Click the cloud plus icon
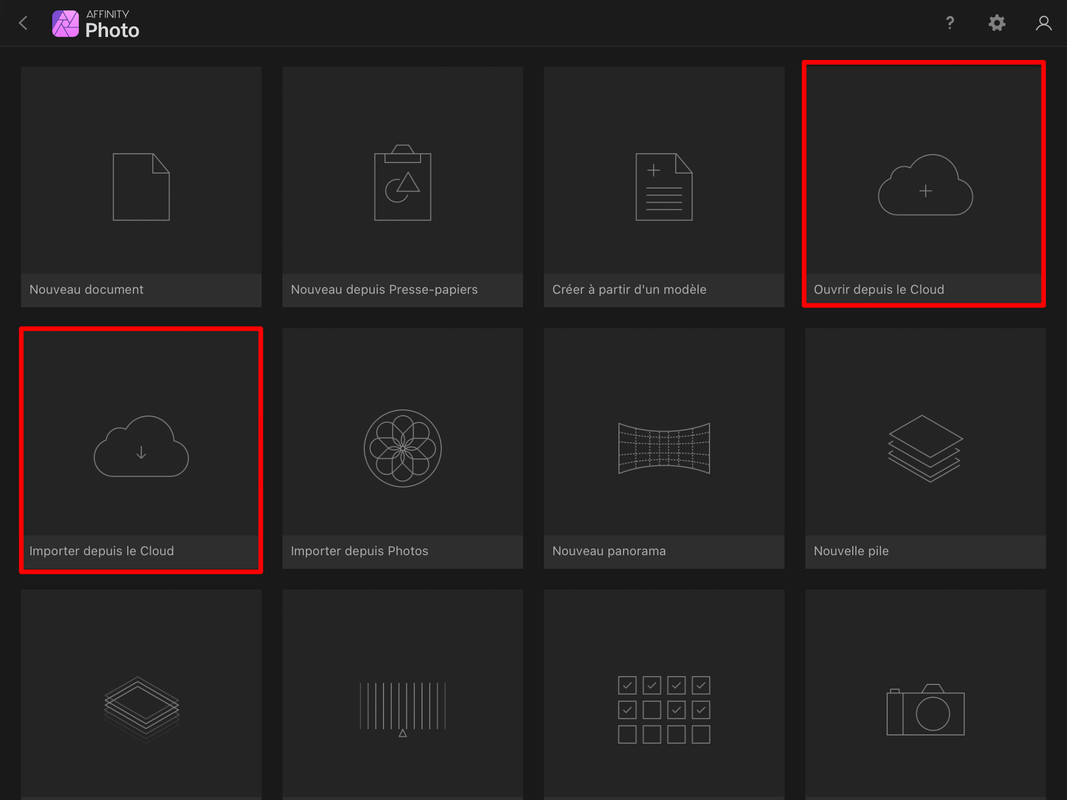Image resolution: width=1067 pixels, height=800 pixels. pyautogui.click(x=925, y=185)
